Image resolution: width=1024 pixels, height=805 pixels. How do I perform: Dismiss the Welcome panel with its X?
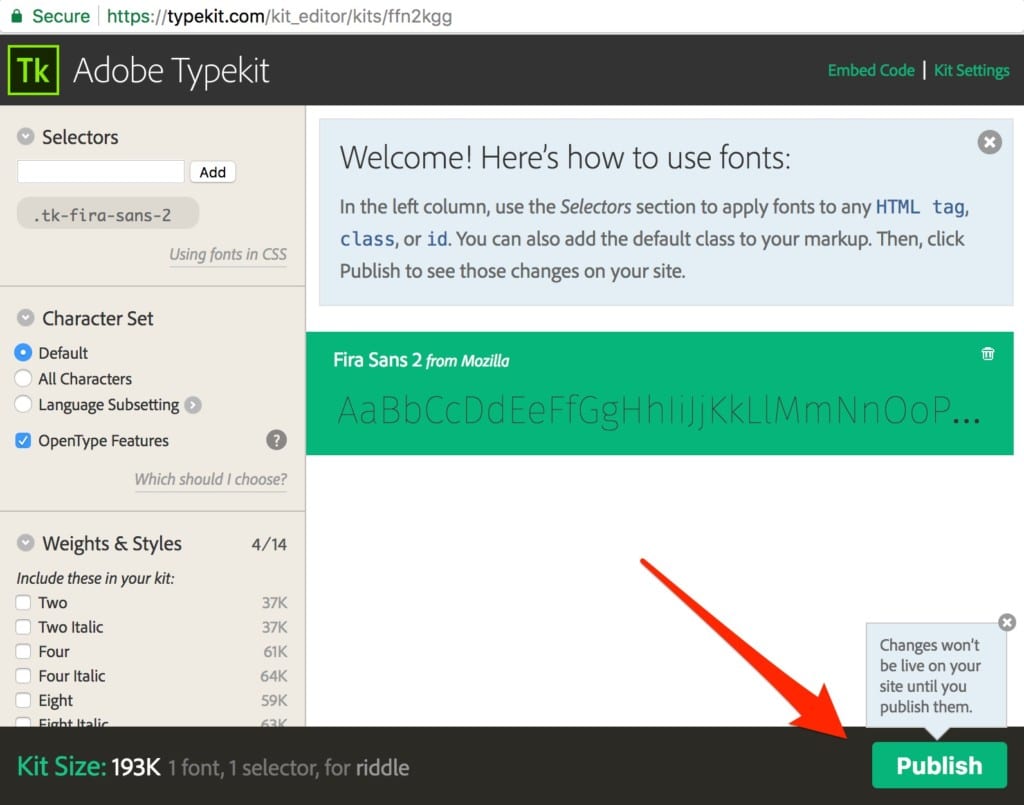pos(989,142)
